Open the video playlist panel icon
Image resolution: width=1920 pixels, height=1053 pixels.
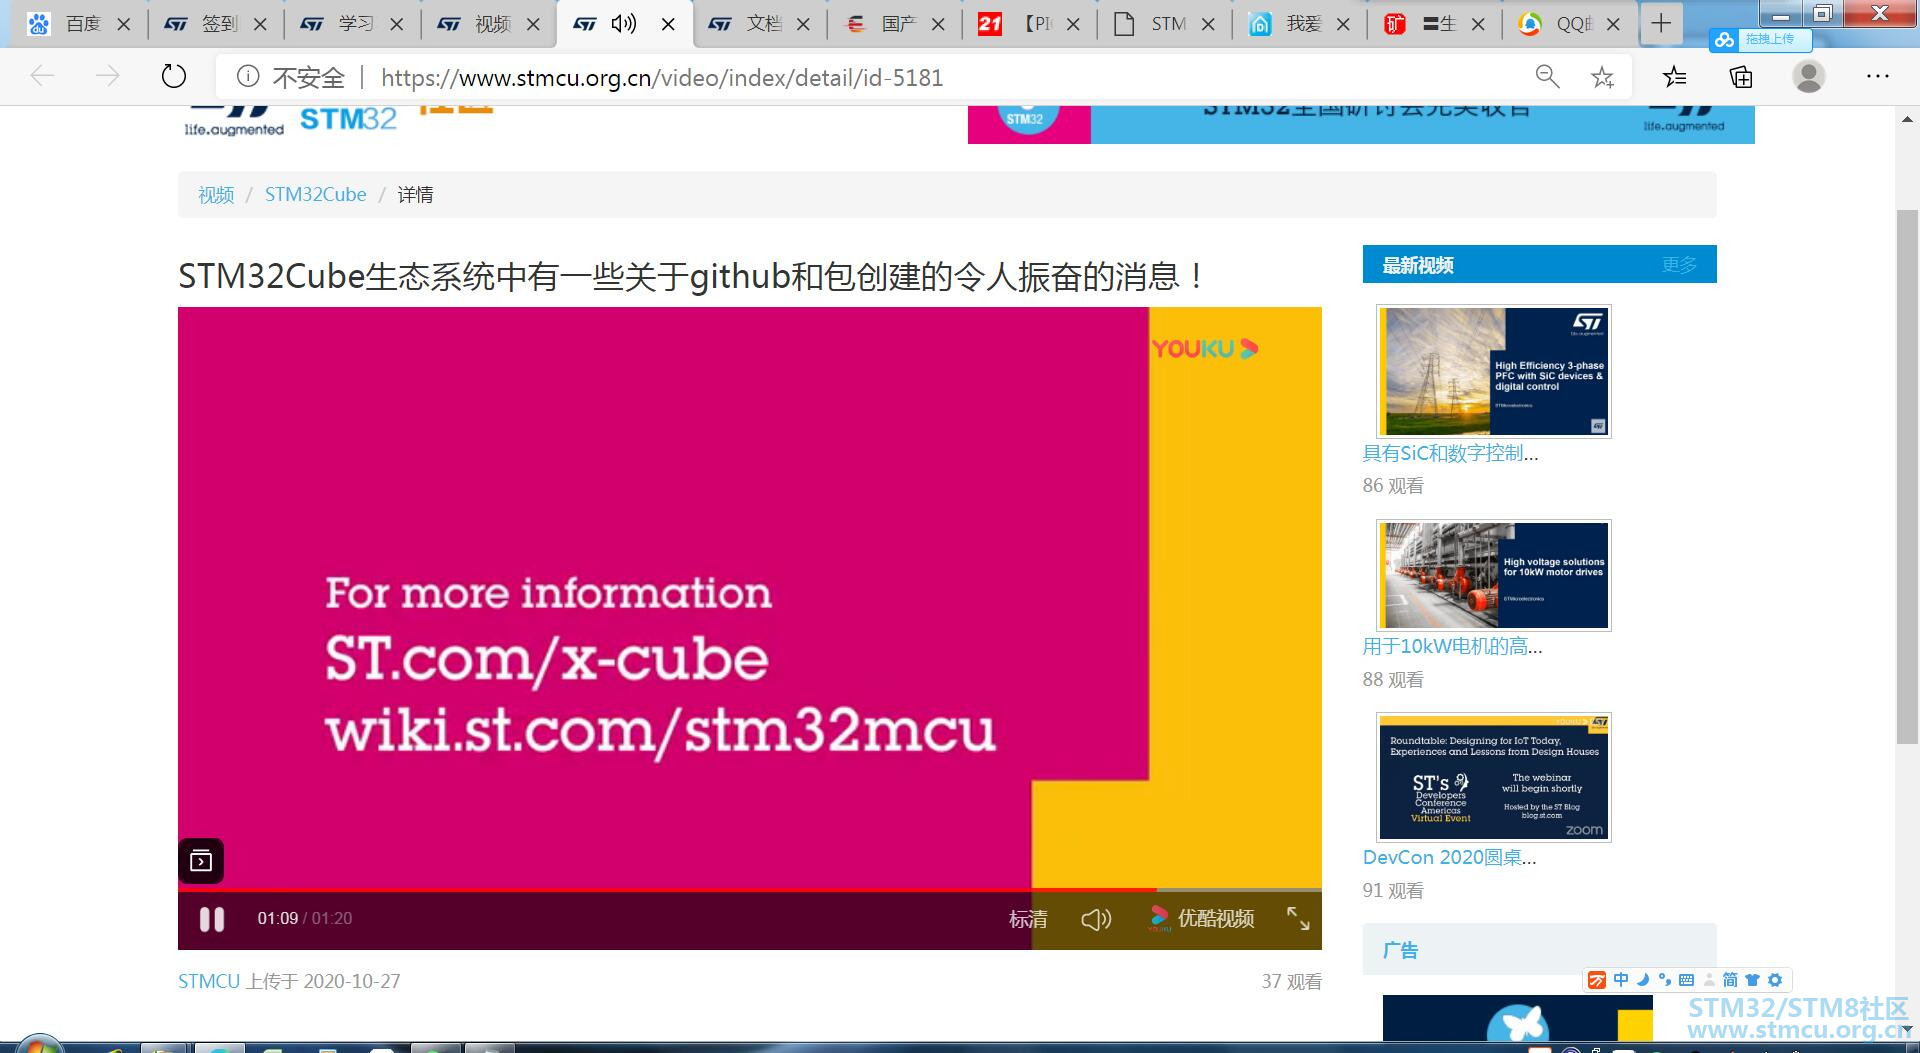pyautogui.click(x=201, y=861)
